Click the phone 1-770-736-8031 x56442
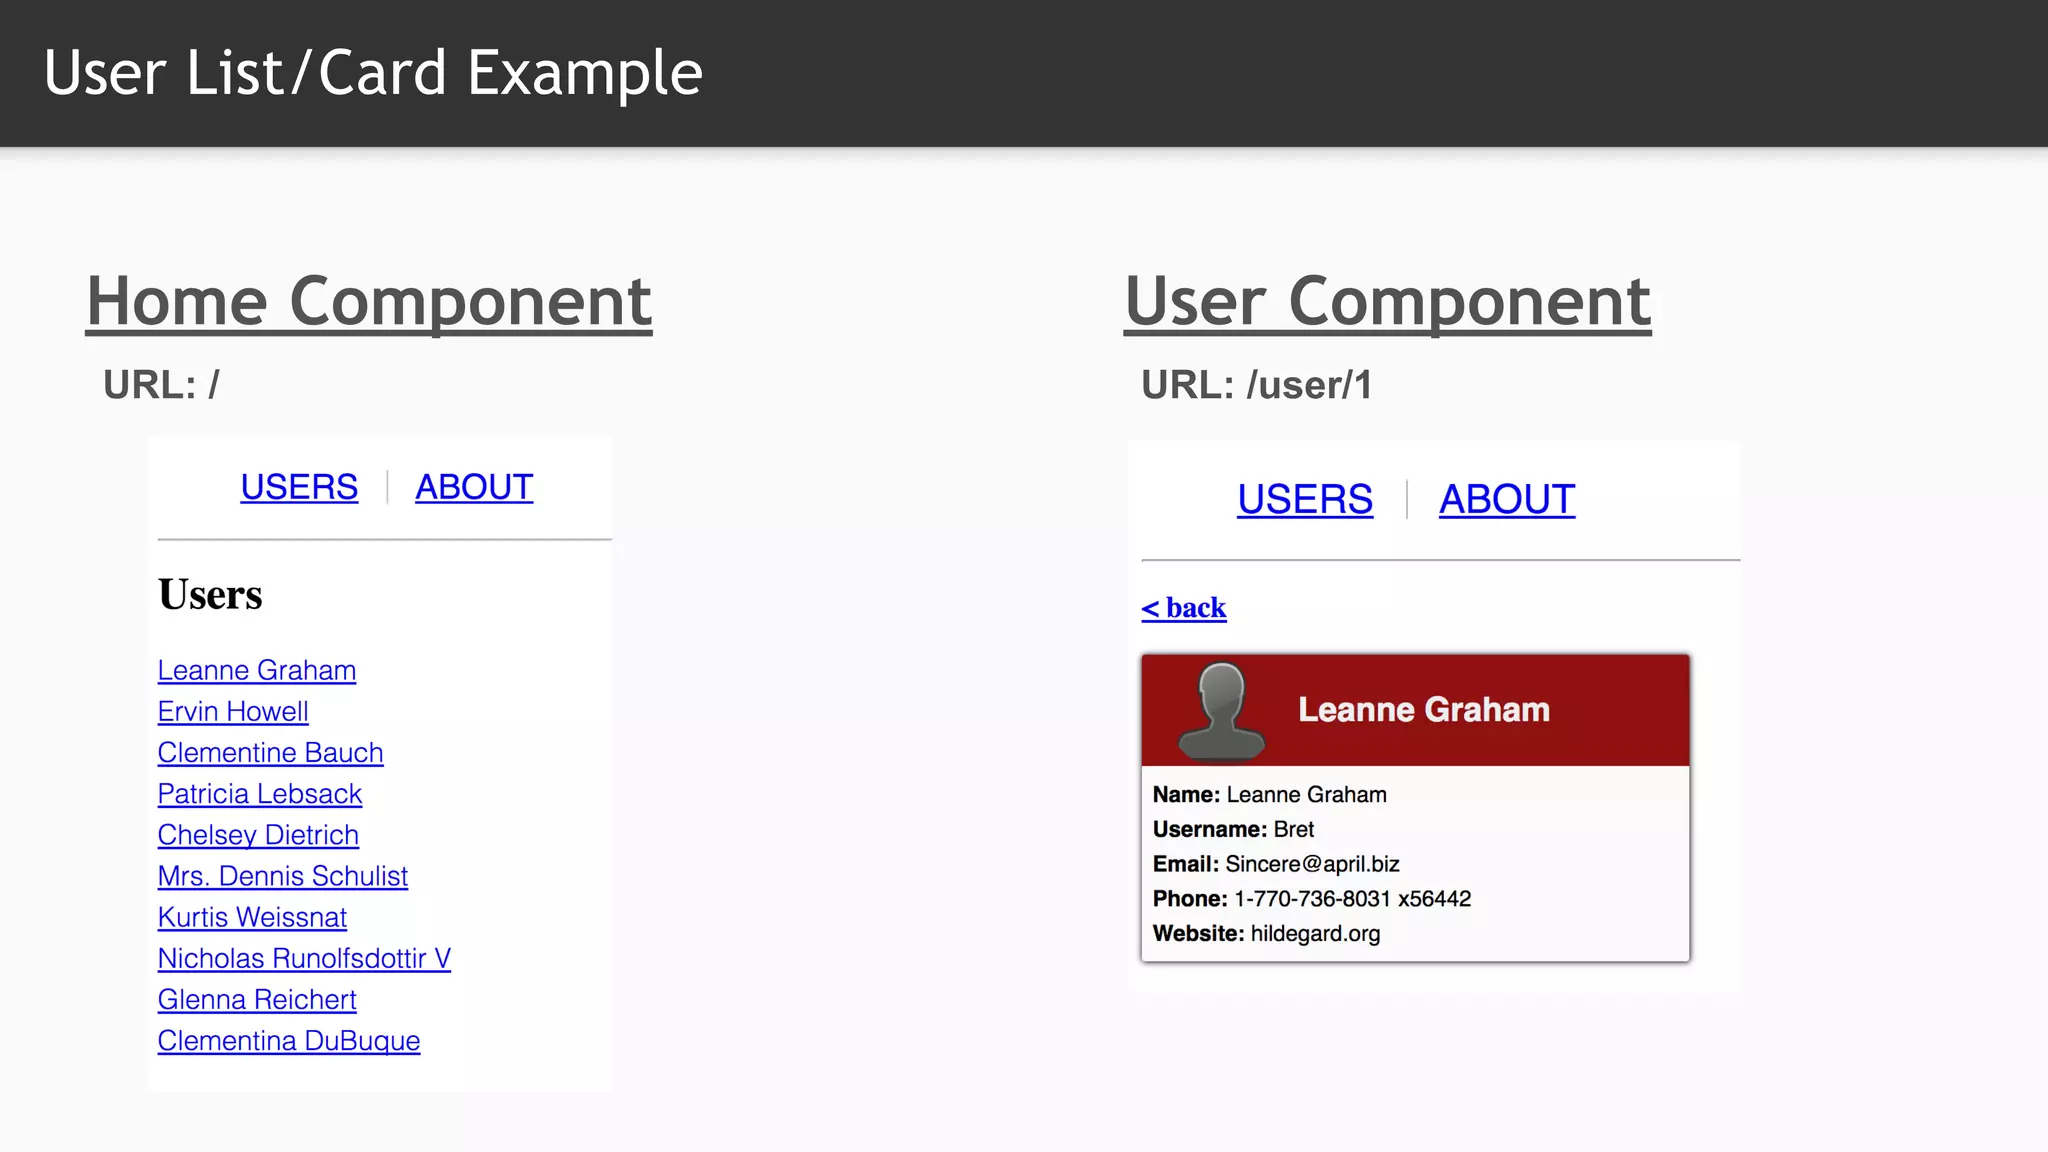Image resolution: width=2048 pixels, height=1152 pixels. point(1353,898)
